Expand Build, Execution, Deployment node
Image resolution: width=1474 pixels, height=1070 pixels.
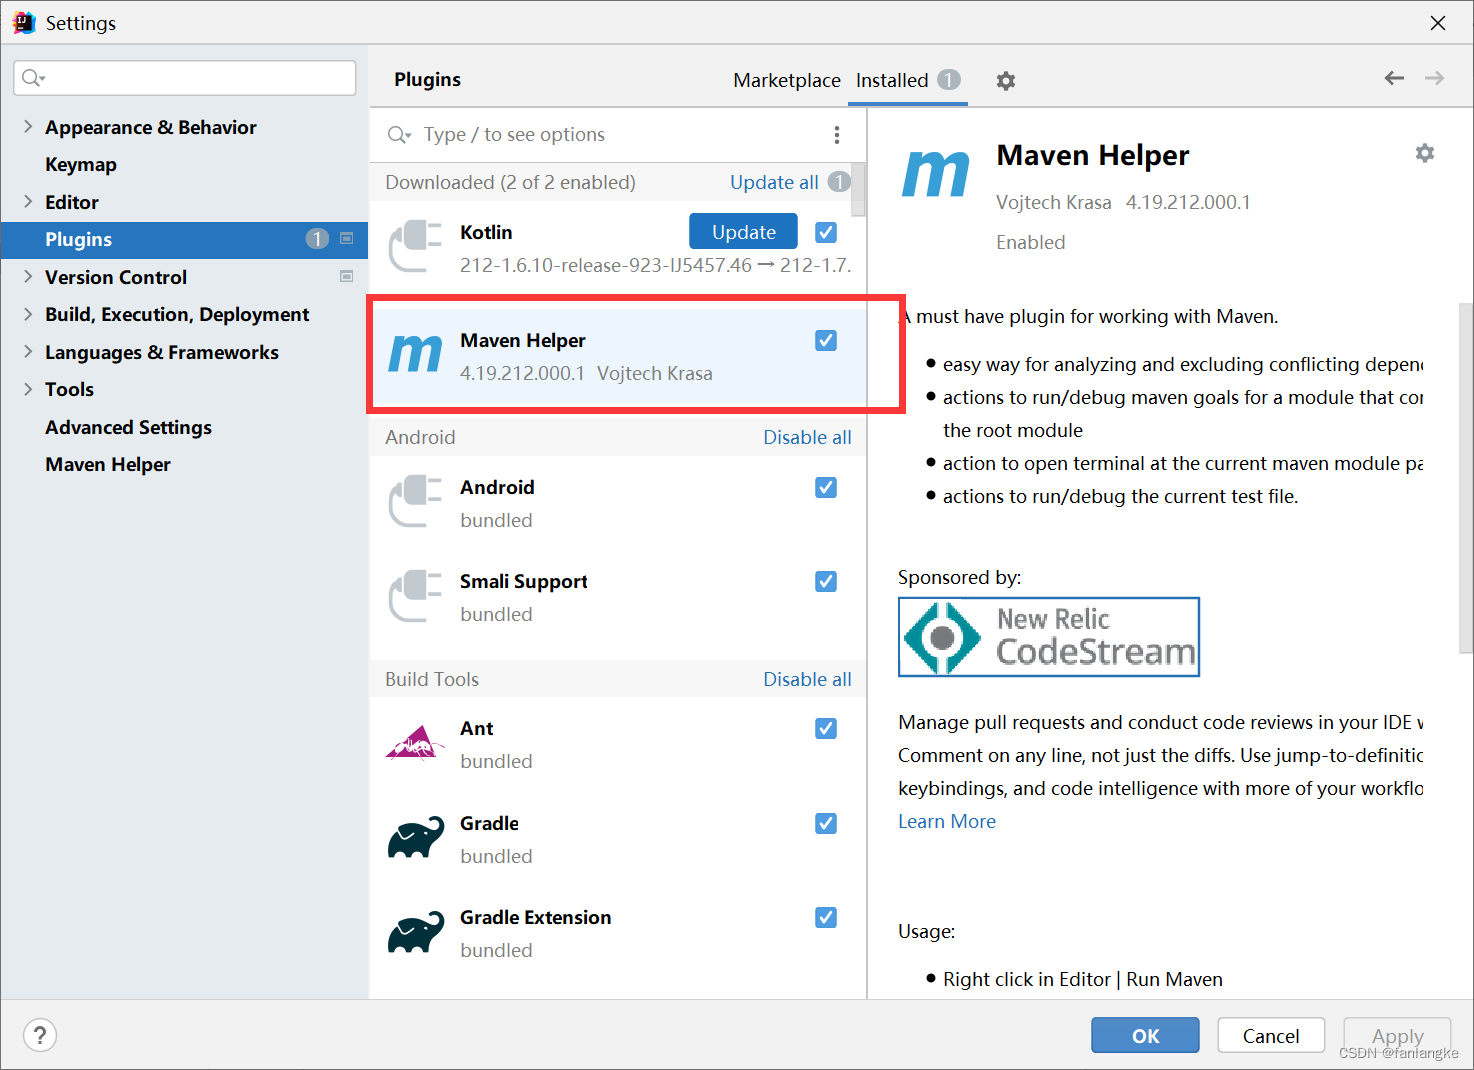coord(28,314)
